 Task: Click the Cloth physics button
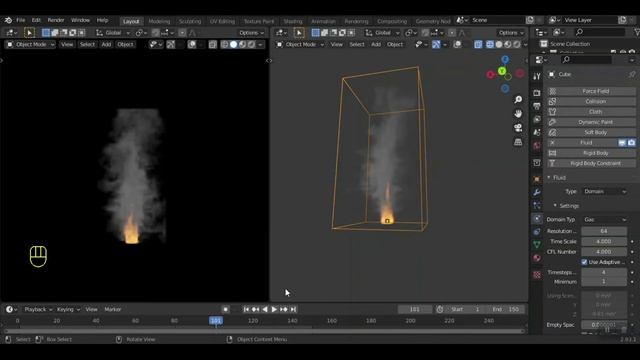click(591, 111)
